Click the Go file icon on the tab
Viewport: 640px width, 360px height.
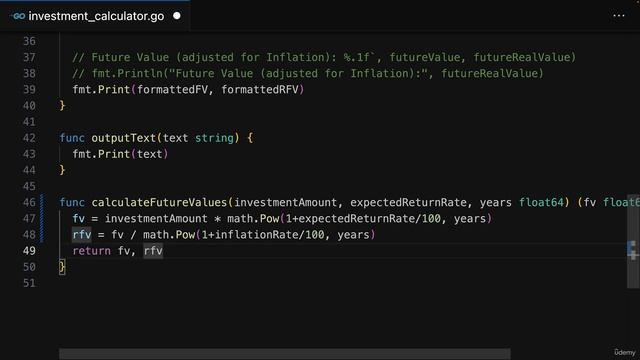[18, 16]
